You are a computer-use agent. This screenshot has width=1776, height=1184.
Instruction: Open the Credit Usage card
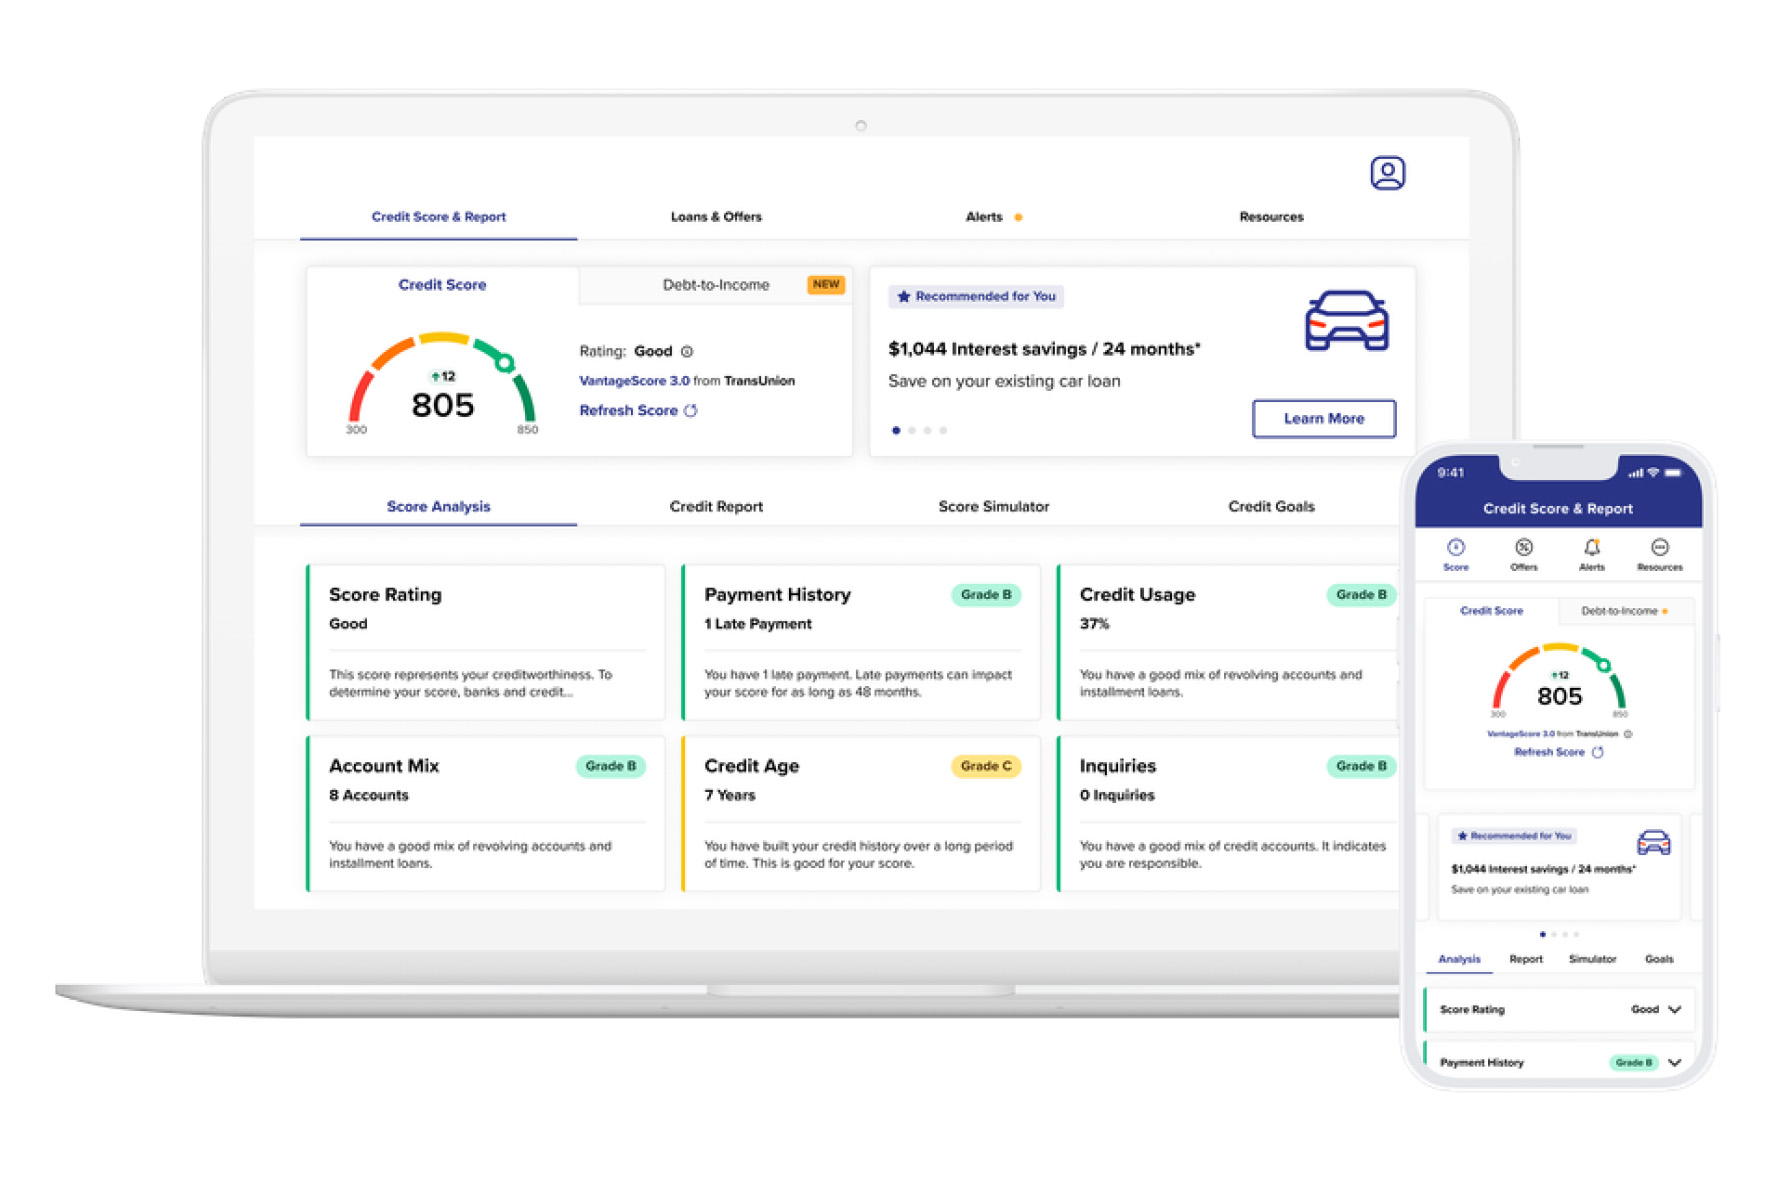[x=1228, y=642]
